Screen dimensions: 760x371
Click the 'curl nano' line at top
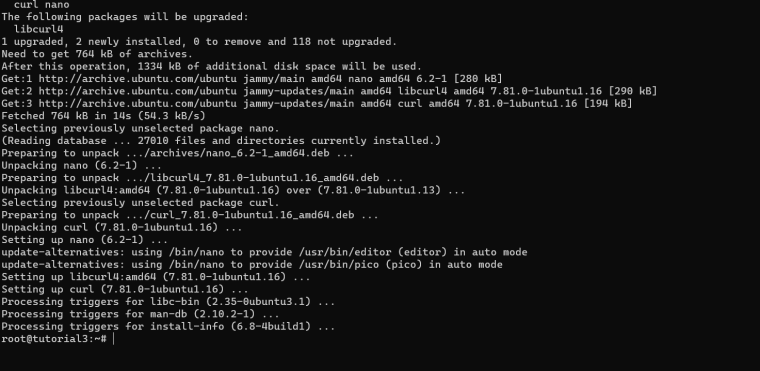point(42,5)
